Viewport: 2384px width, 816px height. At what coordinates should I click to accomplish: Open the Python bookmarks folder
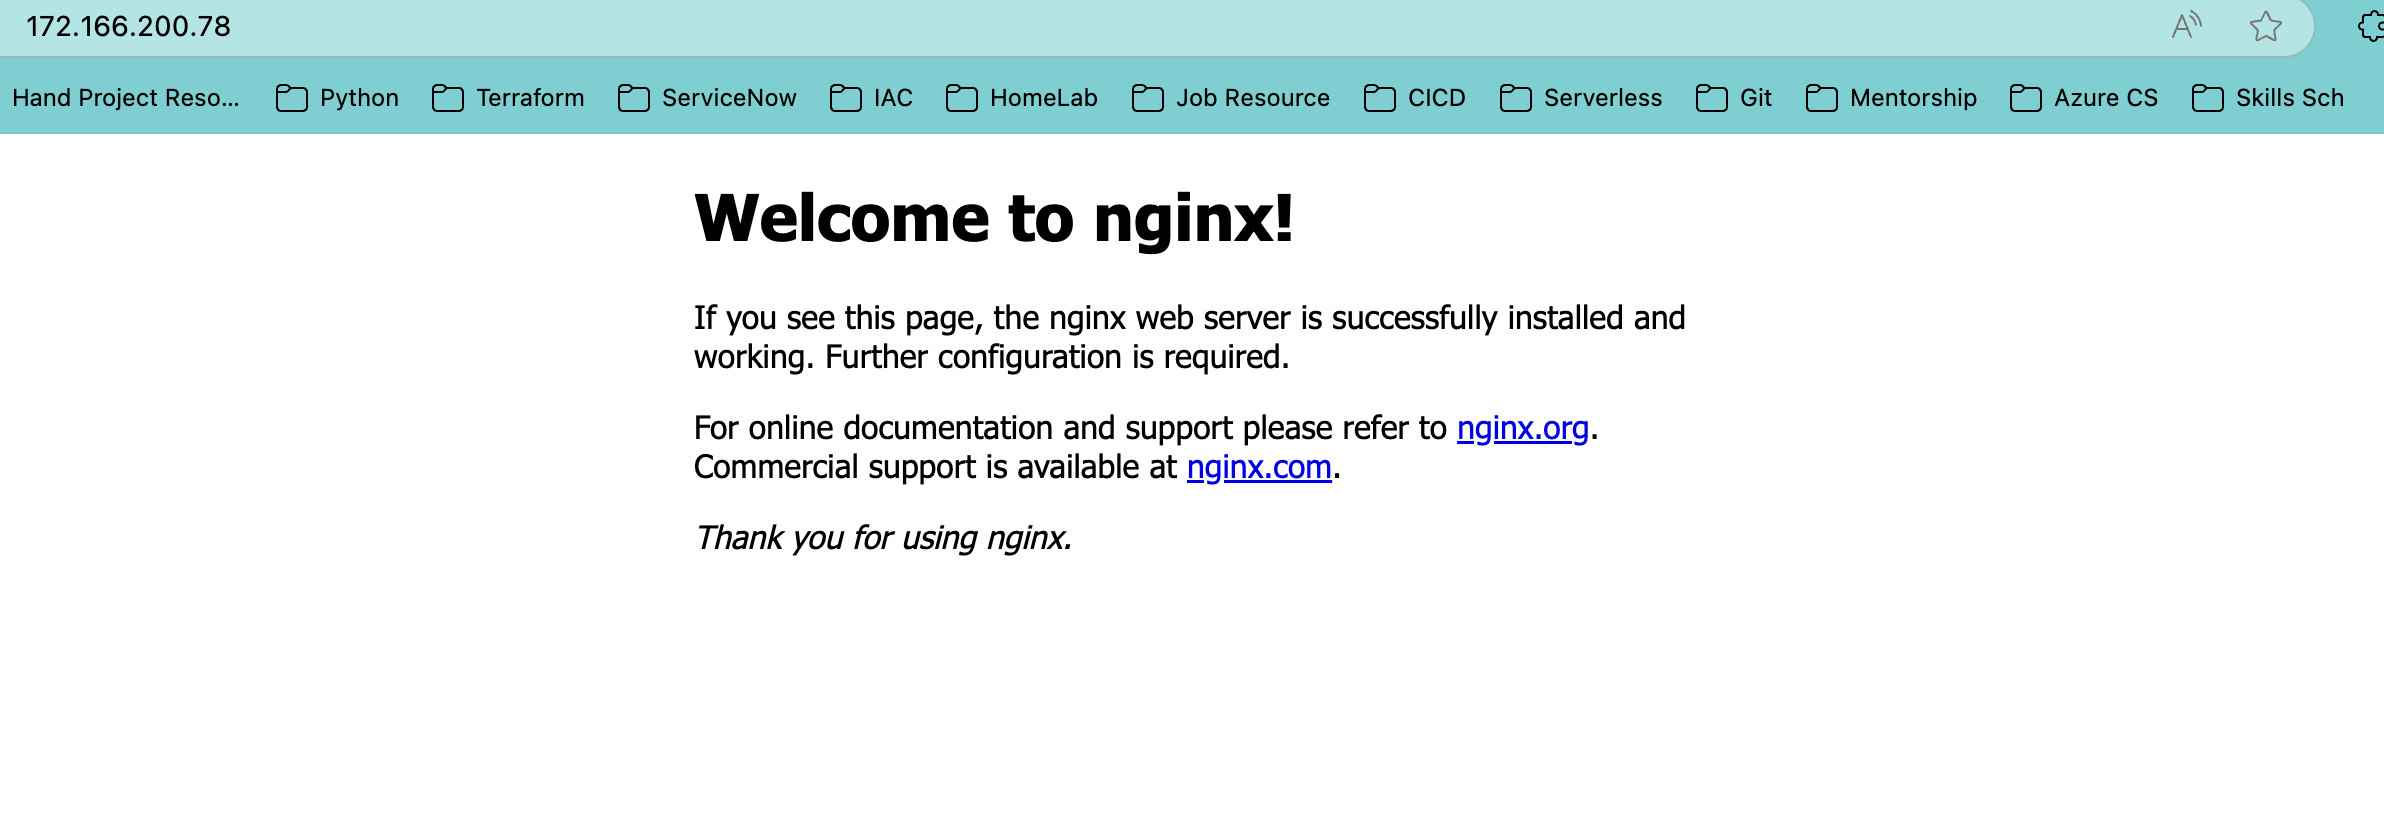tap(338, 98)
